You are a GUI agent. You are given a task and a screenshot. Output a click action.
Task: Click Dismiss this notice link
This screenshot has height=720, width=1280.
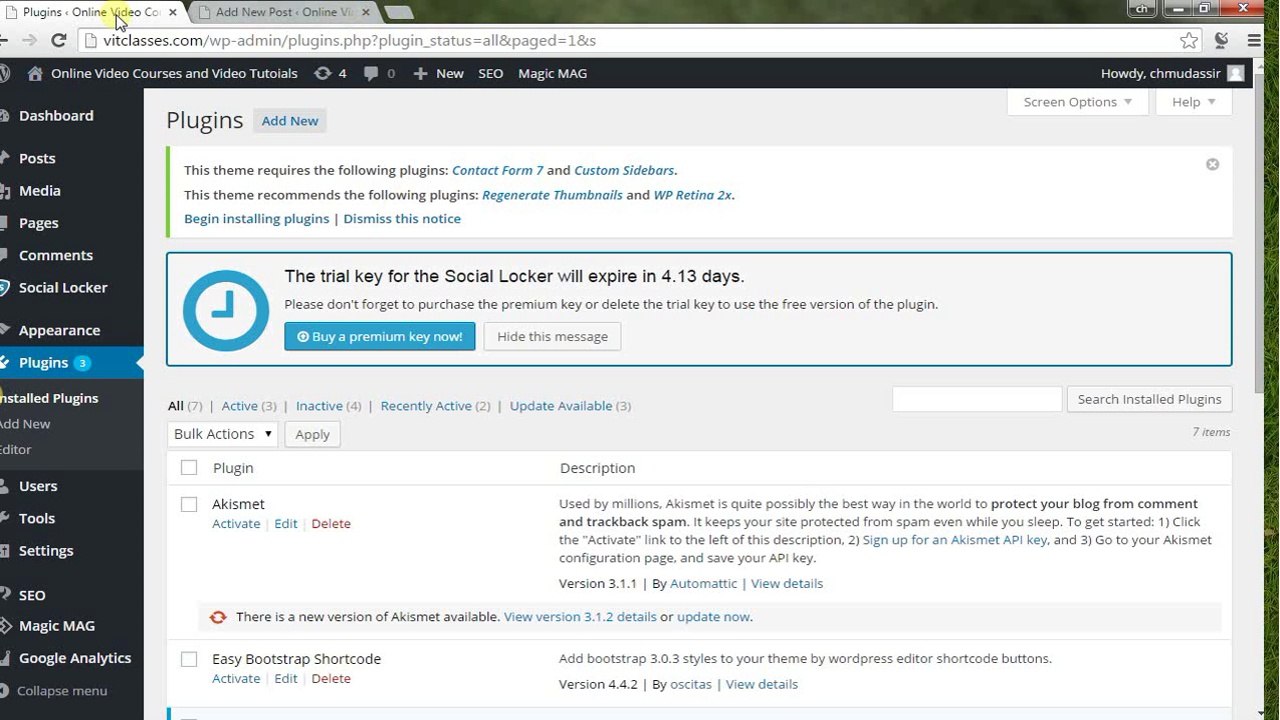pyautogui.click(x=402, y=219)
